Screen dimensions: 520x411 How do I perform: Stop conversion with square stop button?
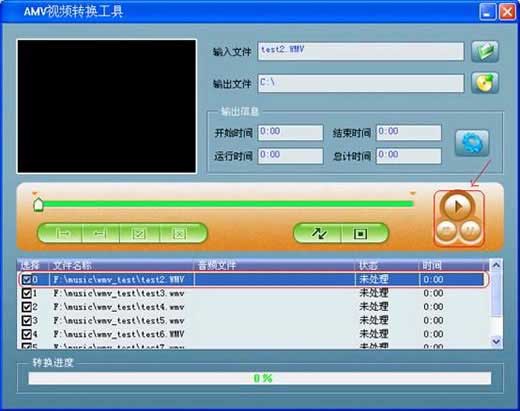pyautogui.click(x=361, y=234)
